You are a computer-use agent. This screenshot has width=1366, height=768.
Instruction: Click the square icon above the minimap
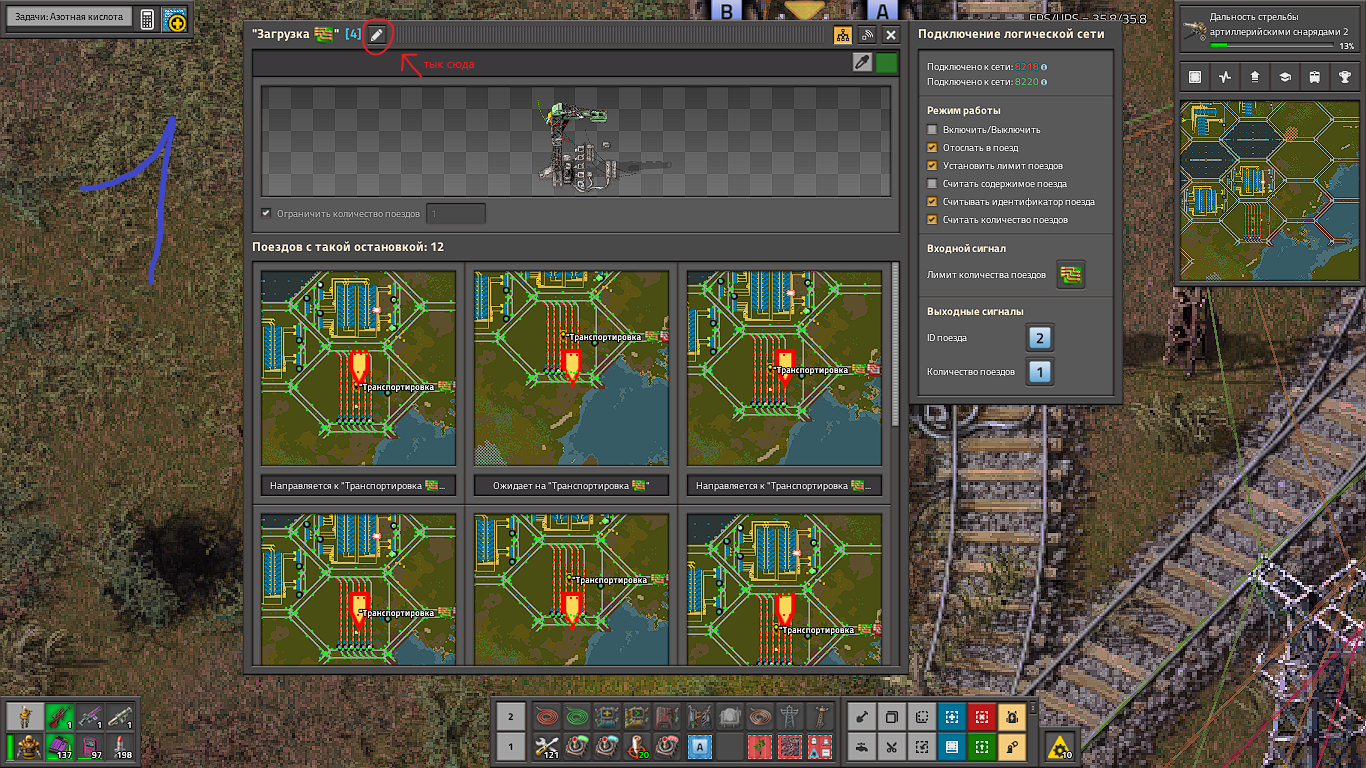1194,77
